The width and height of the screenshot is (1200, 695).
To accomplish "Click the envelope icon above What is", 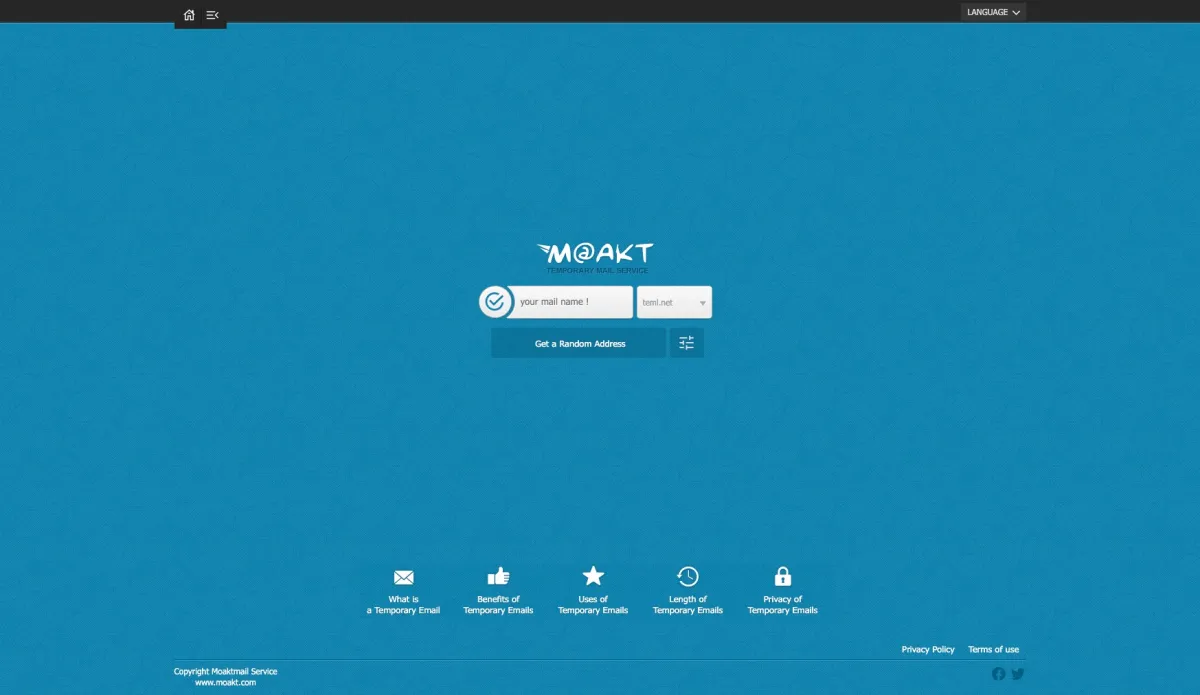I will 403,576.
